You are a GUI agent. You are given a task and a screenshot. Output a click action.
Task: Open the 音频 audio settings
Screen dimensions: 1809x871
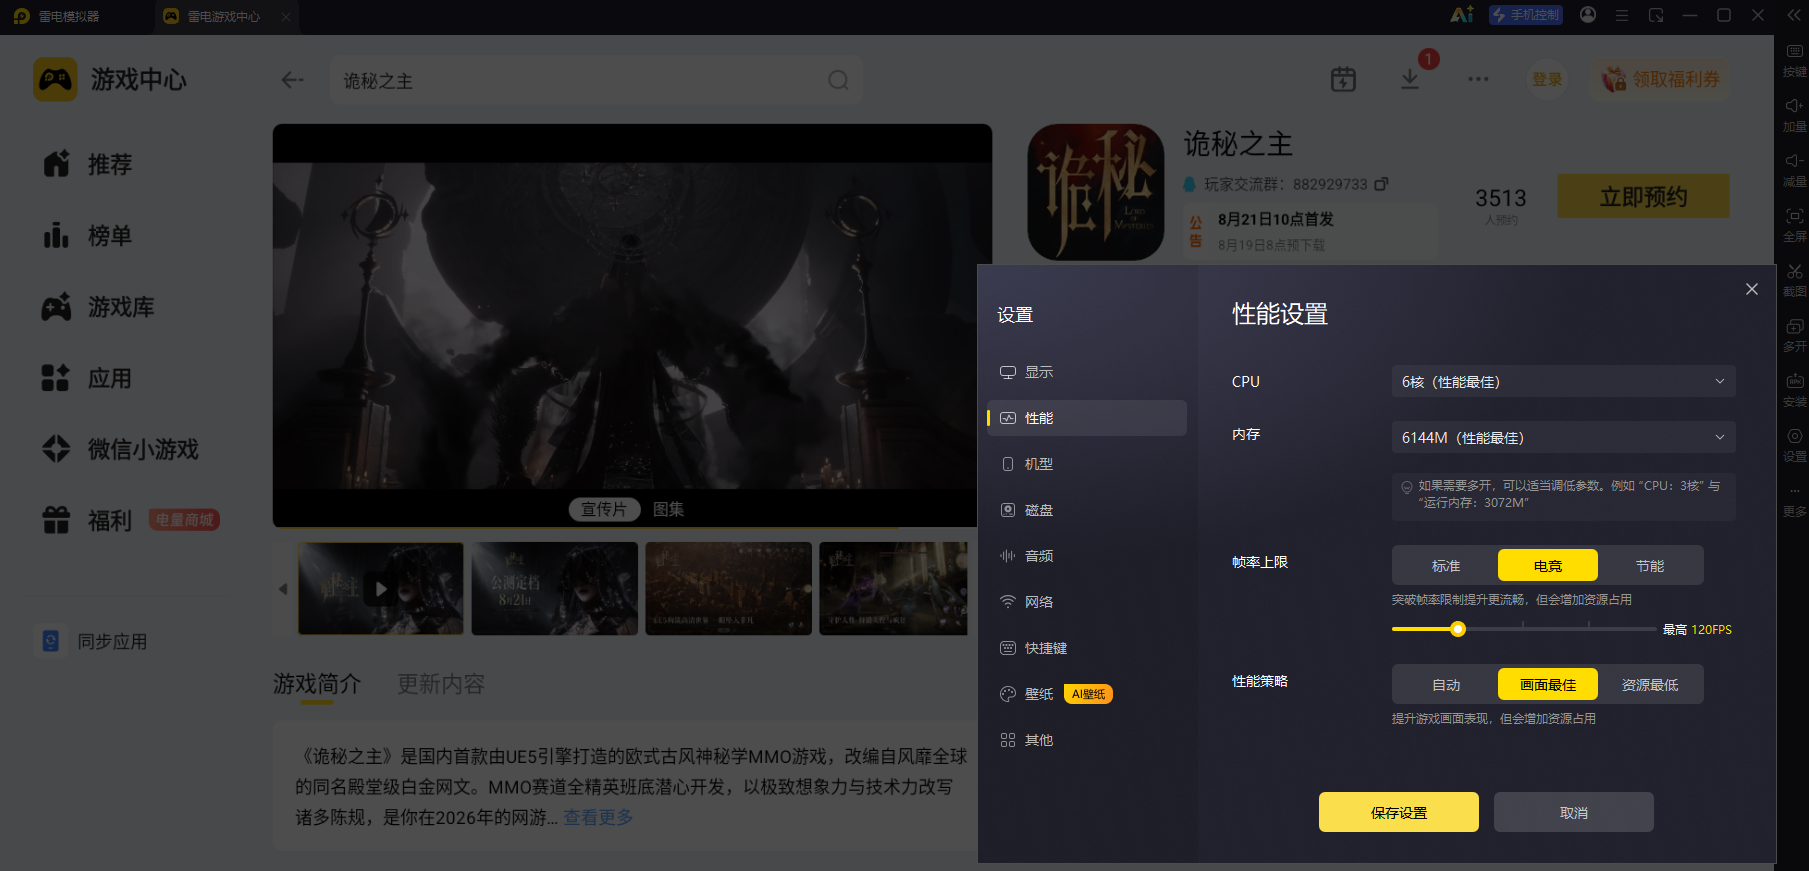(x=1086, y=556)
